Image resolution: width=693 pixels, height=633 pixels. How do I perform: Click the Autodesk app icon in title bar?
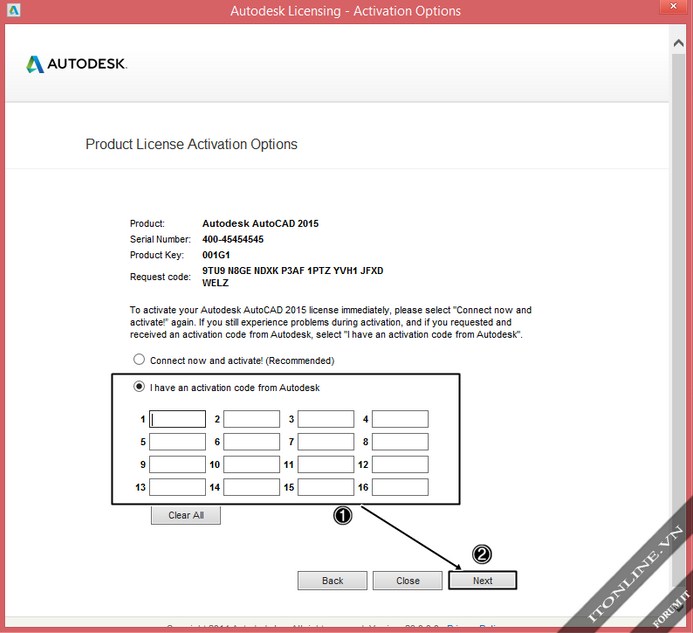[x=13, y=10]
